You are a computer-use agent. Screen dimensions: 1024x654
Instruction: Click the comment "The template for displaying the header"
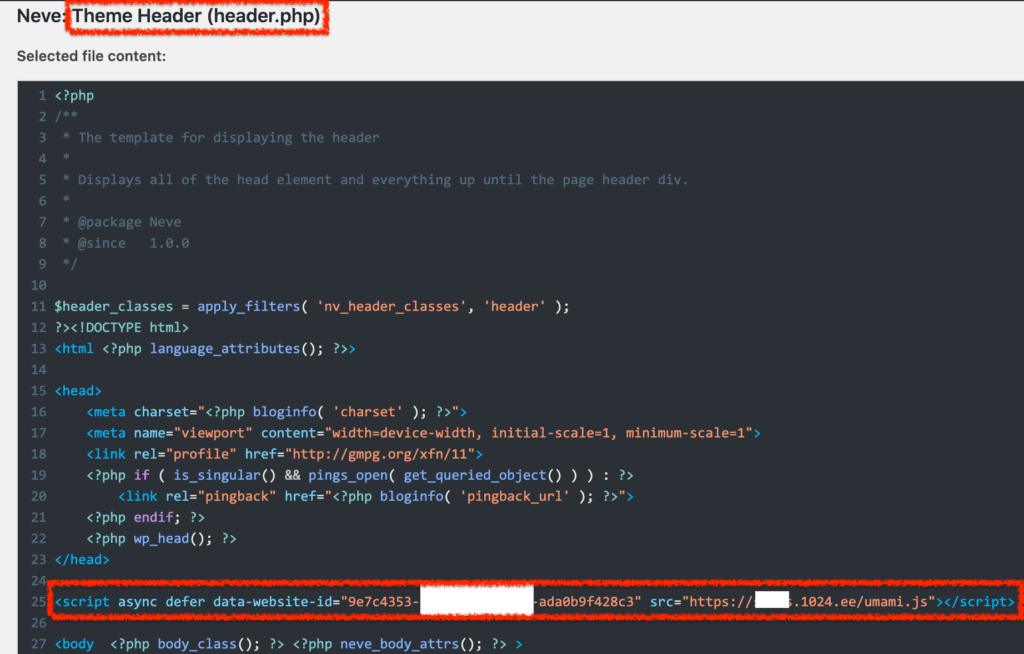tap(229, 138)
